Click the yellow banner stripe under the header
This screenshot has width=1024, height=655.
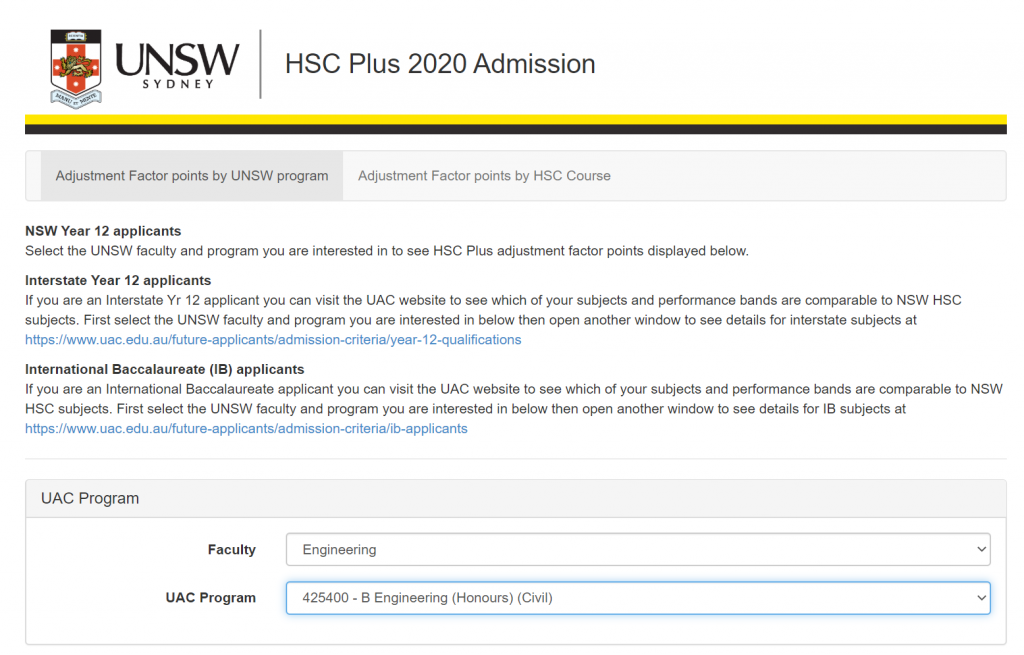coord(515,119)
